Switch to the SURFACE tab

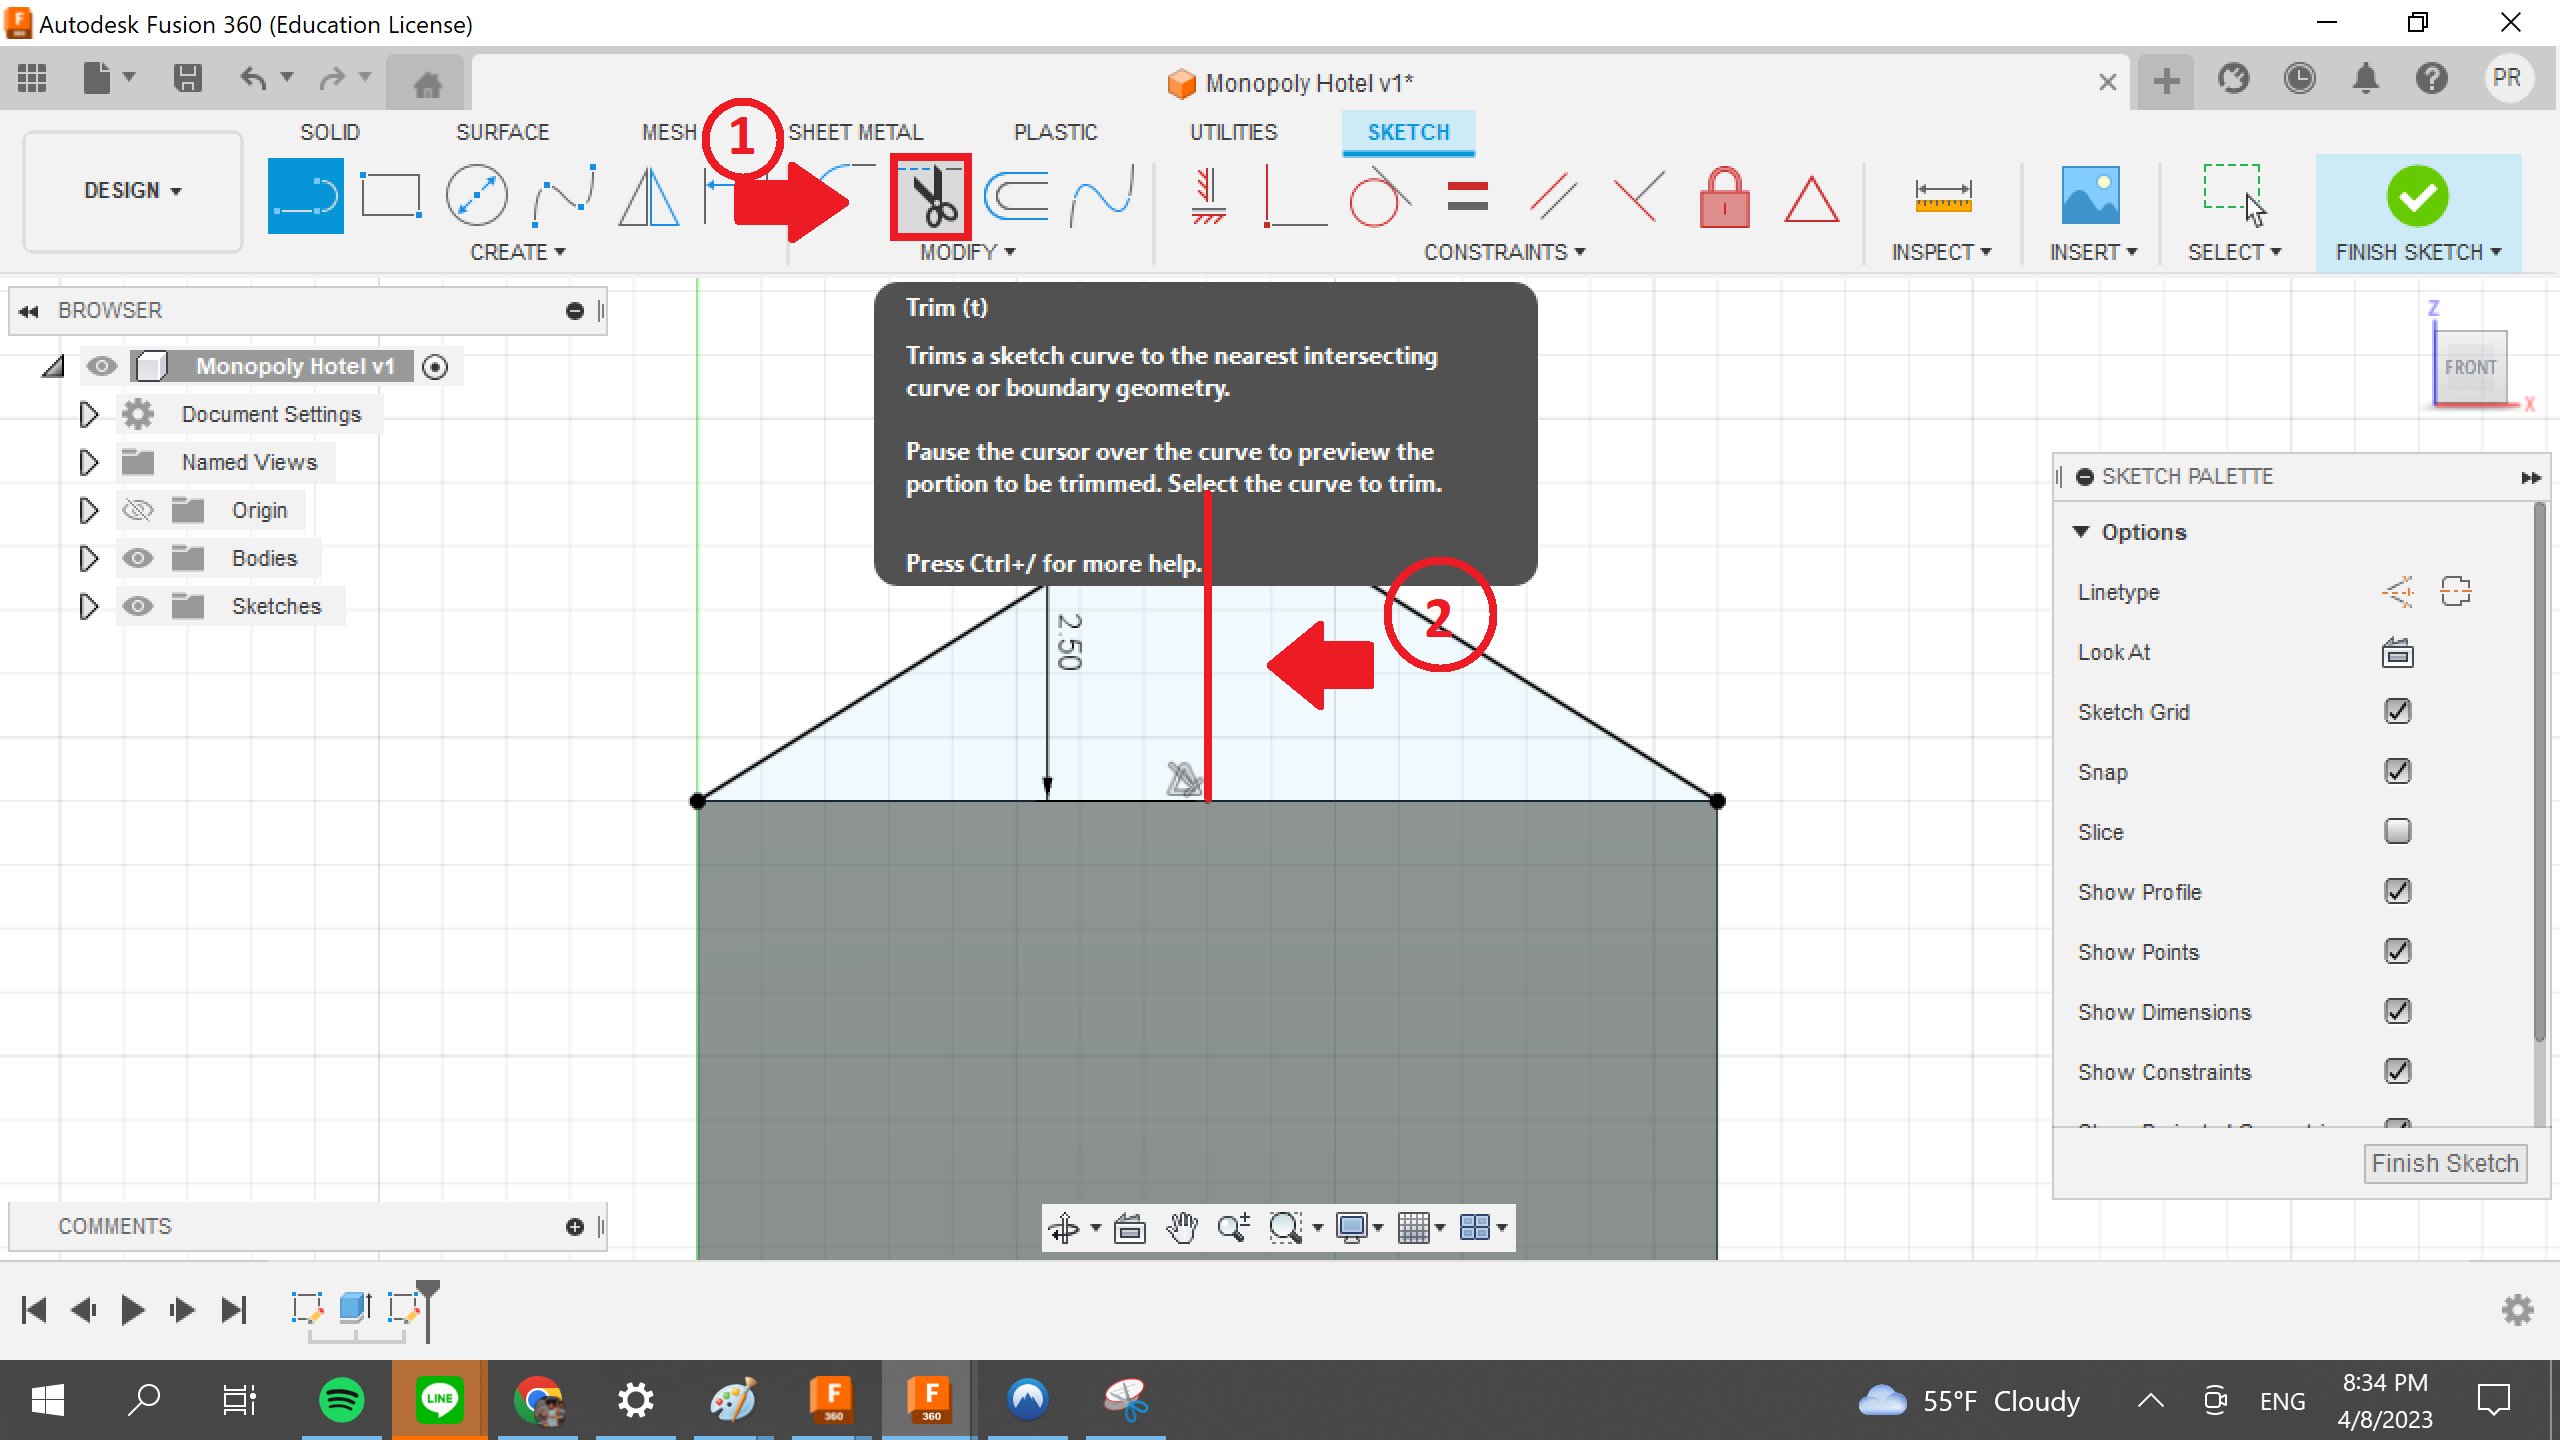pyautogui.click(x=503, y=131)
